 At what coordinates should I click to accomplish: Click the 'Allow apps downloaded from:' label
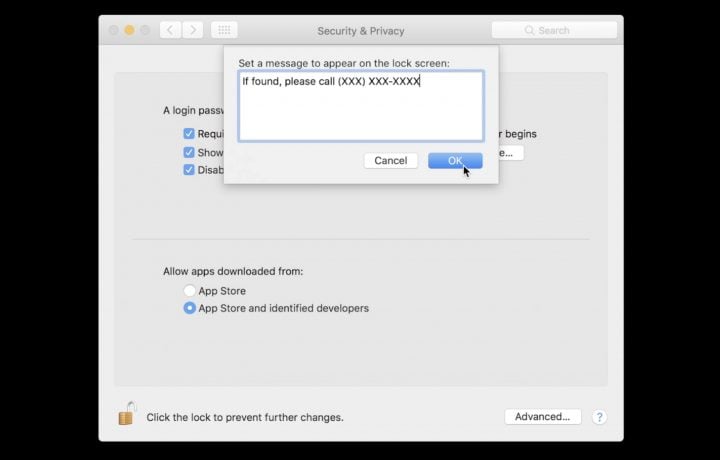click(x=233, y=271)
